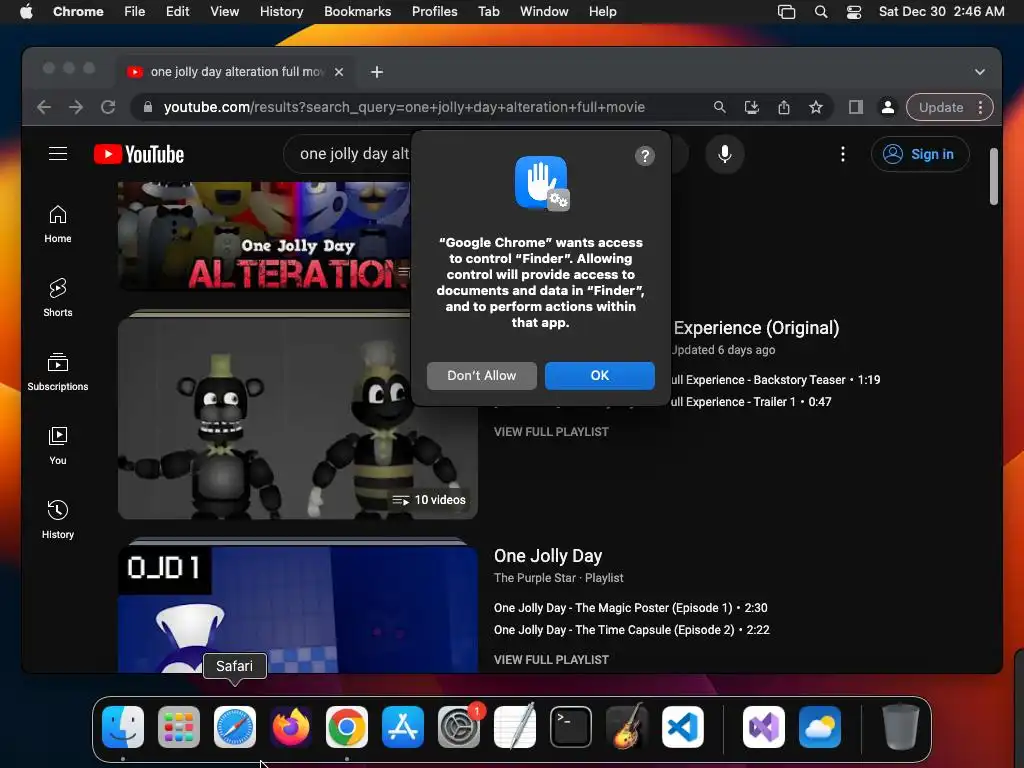This screenshot has width=1024, height=768.
Task: Open the You section in sidebar
Action: click(x=57, y=445)
